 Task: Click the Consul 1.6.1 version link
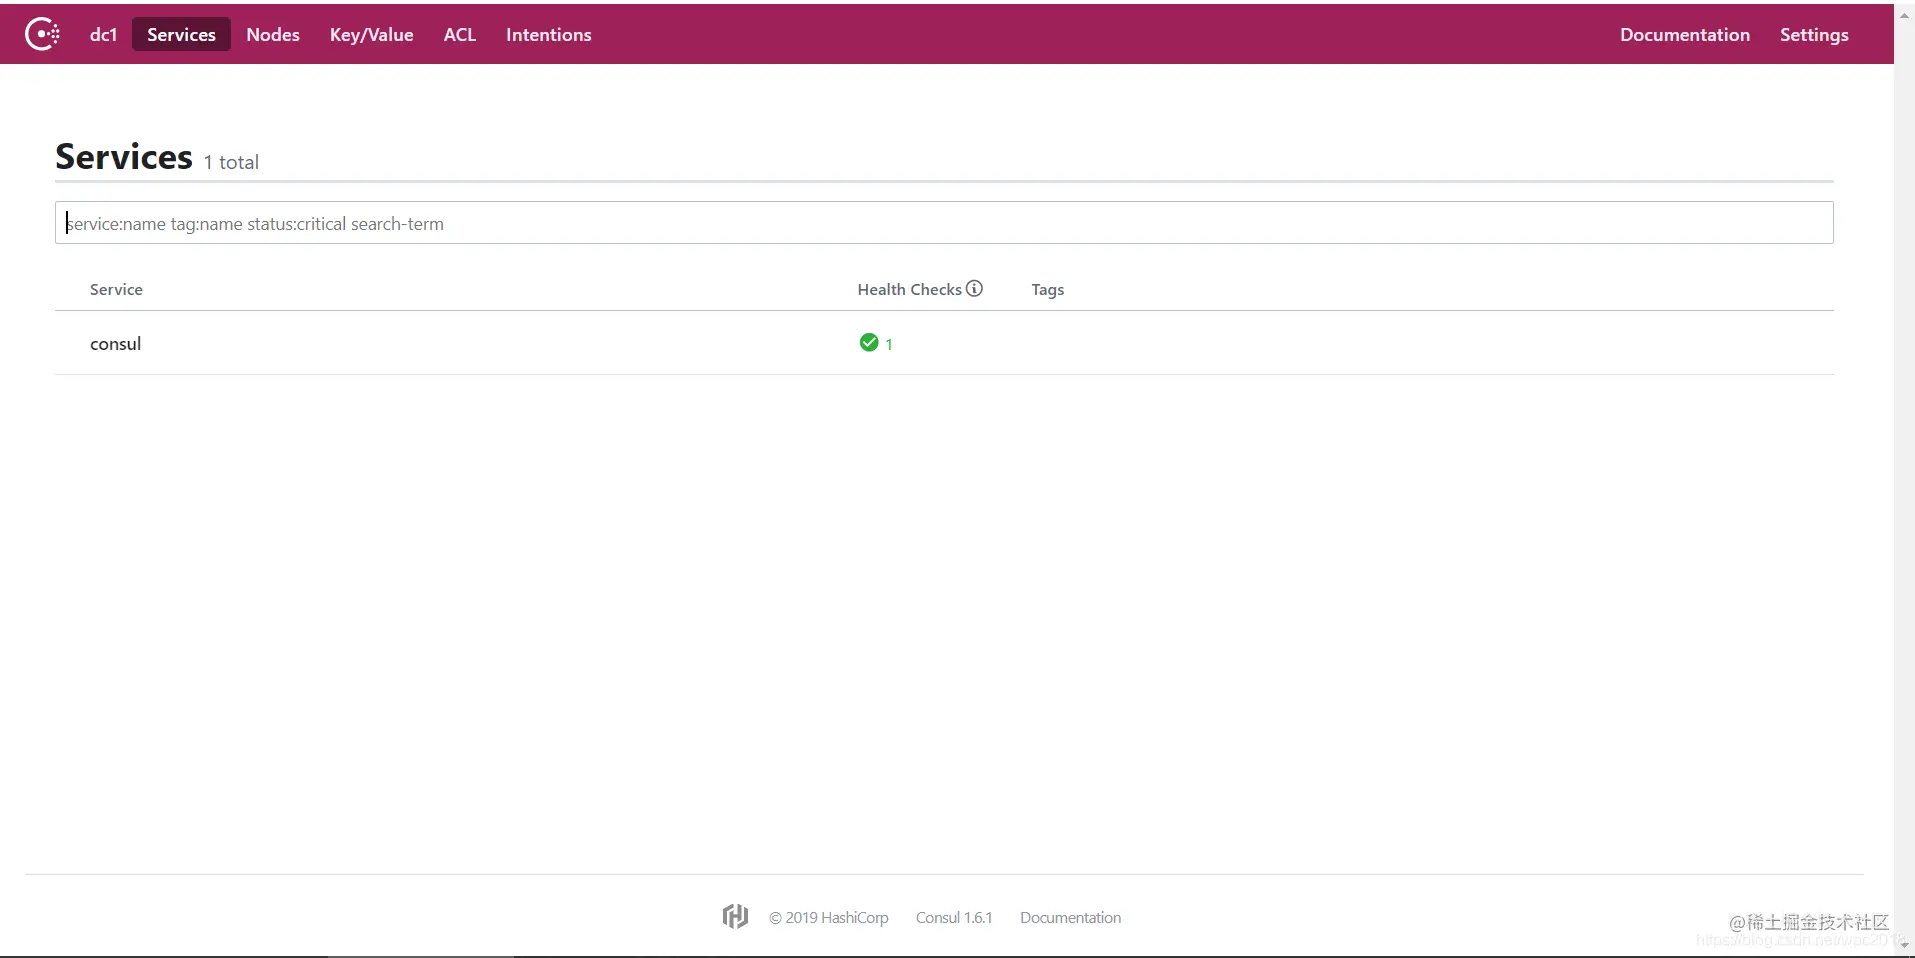[954, 917]
